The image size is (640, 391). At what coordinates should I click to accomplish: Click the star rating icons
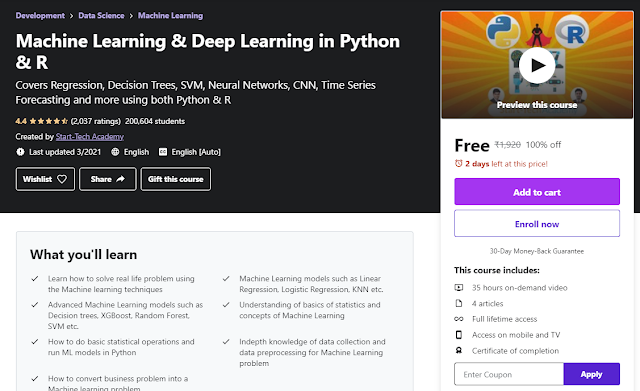click(x=49, y=121)
